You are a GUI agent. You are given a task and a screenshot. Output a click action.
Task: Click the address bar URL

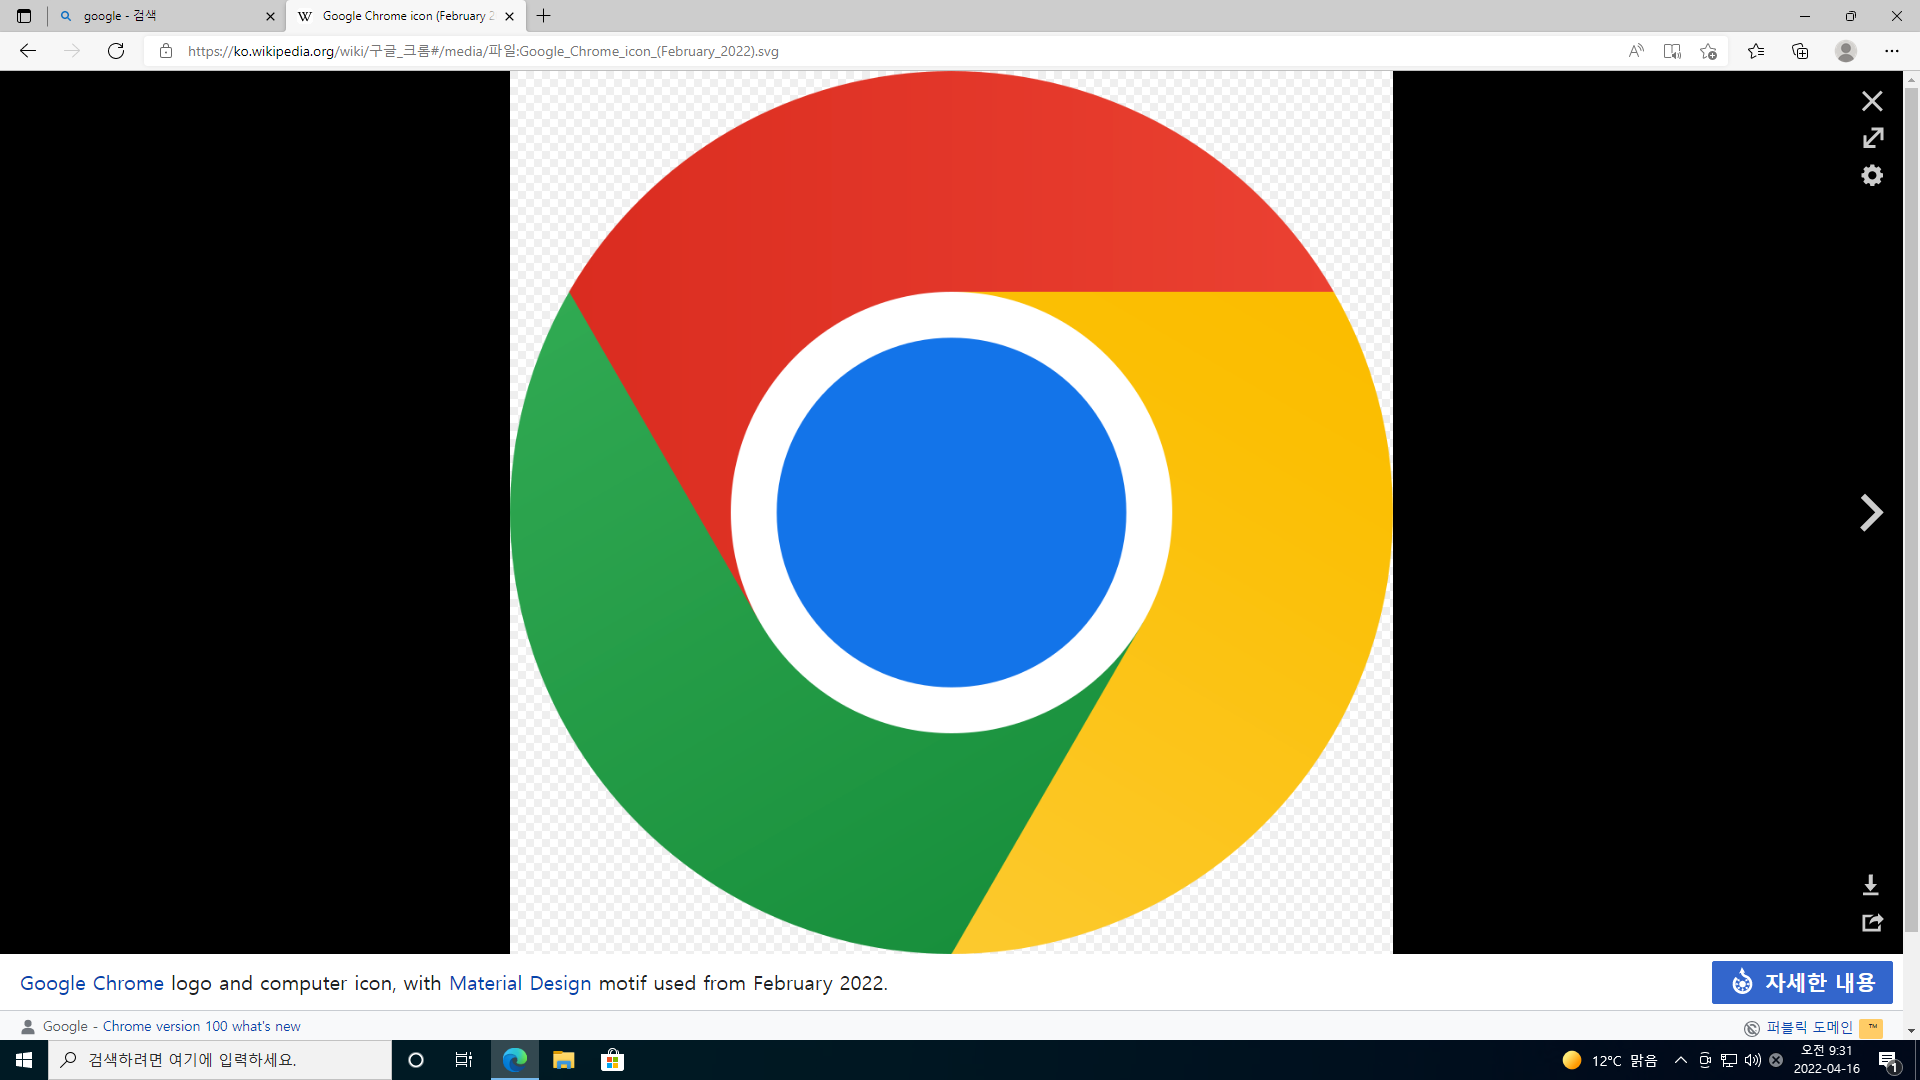483,51
